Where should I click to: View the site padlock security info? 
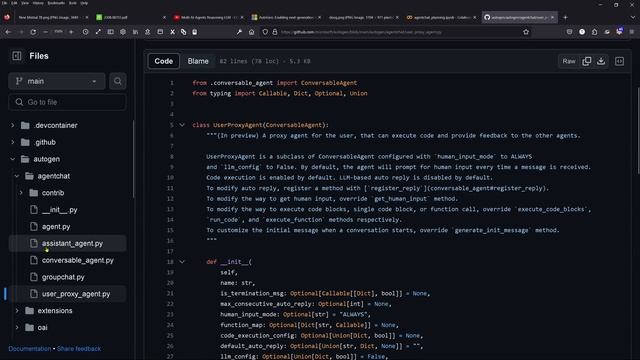275,32
